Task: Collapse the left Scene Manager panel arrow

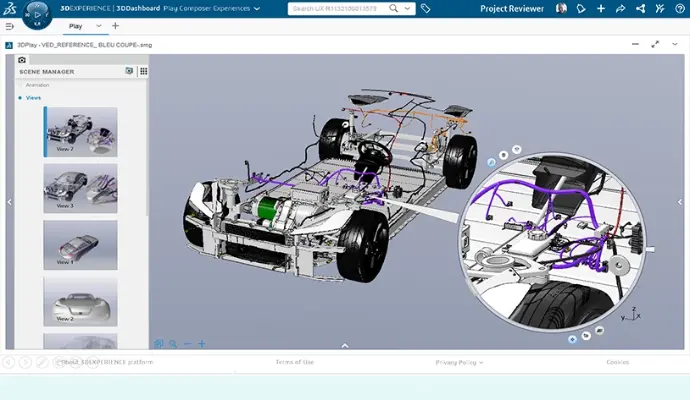Action: click(x=9, y=202)
